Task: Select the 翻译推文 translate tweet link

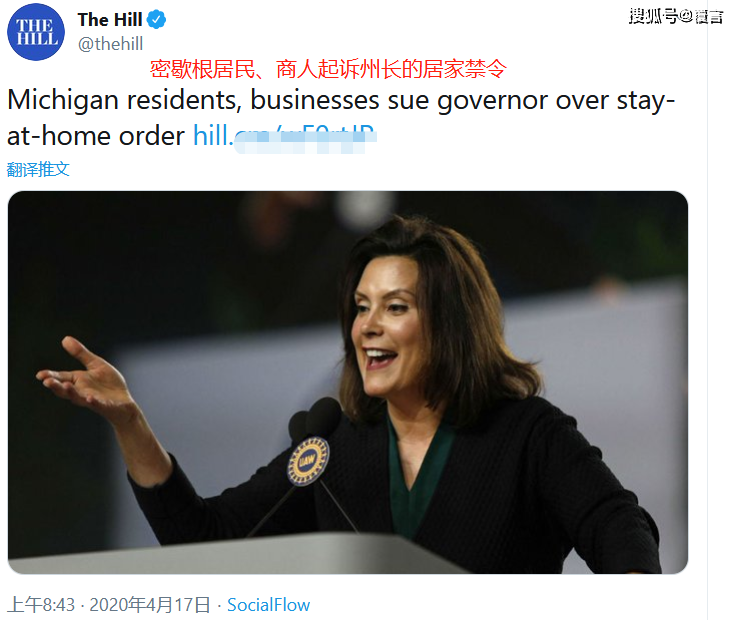Action: [38, 169]
